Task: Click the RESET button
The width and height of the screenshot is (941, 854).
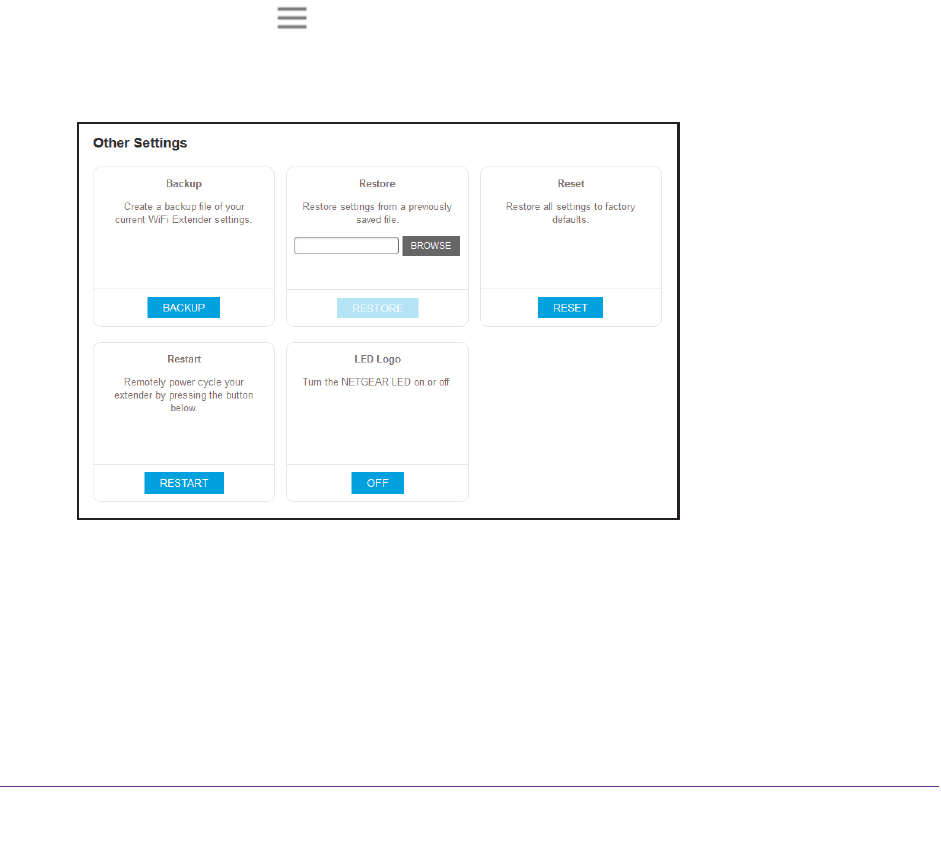Action: click(x=570, y=308)
